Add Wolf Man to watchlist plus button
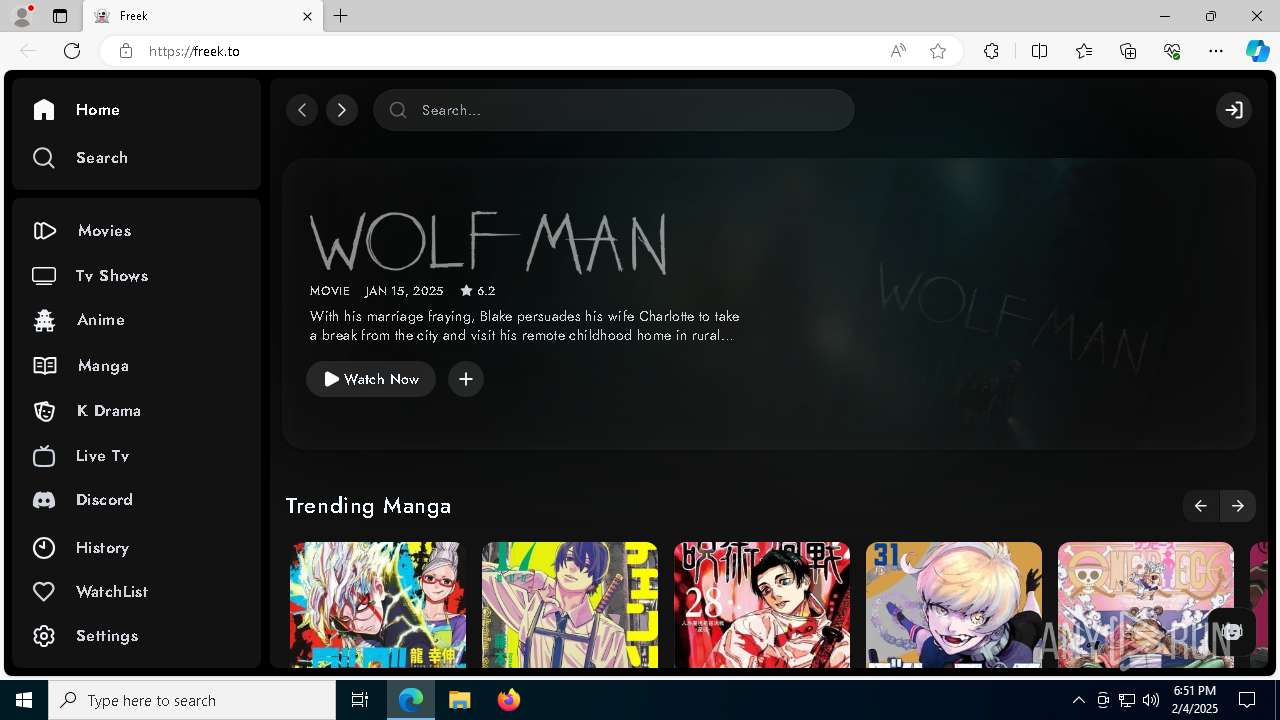Image resolution: width=1280 pixels, height=720 pixels. 466,379
